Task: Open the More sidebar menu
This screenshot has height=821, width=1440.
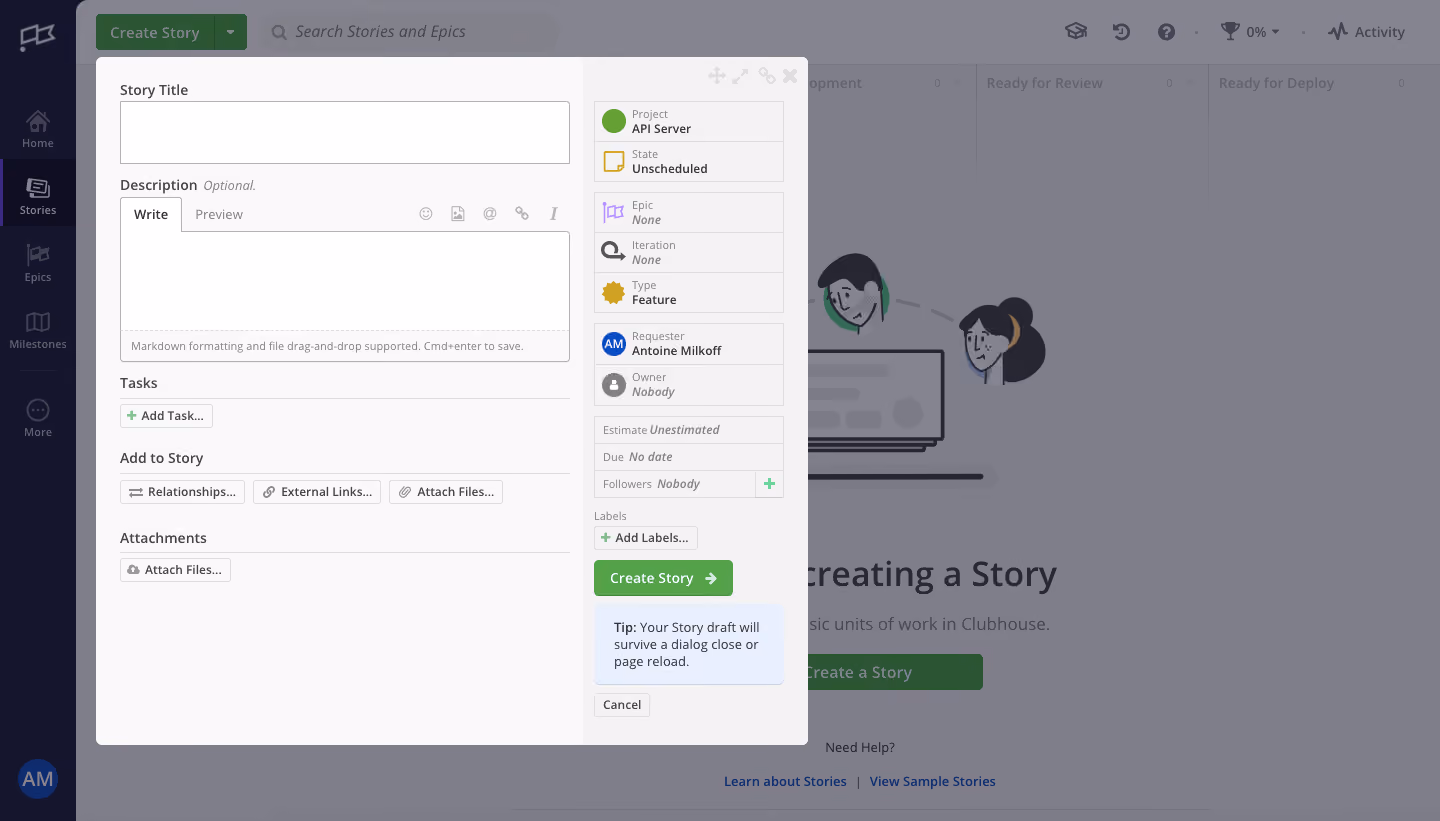Action: click(38, 418)
